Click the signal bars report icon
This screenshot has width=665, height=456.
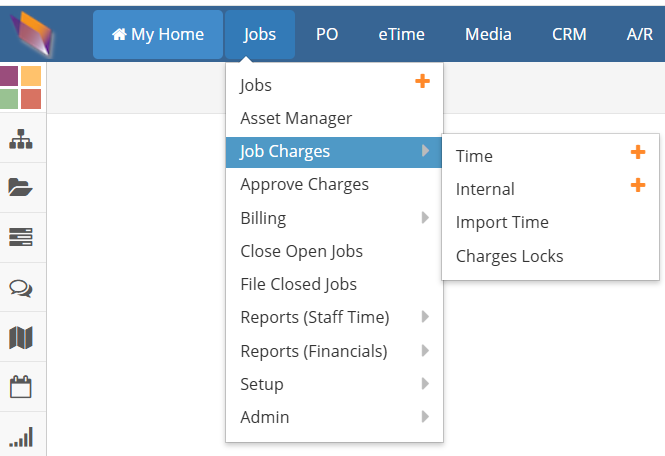(21, 437)
